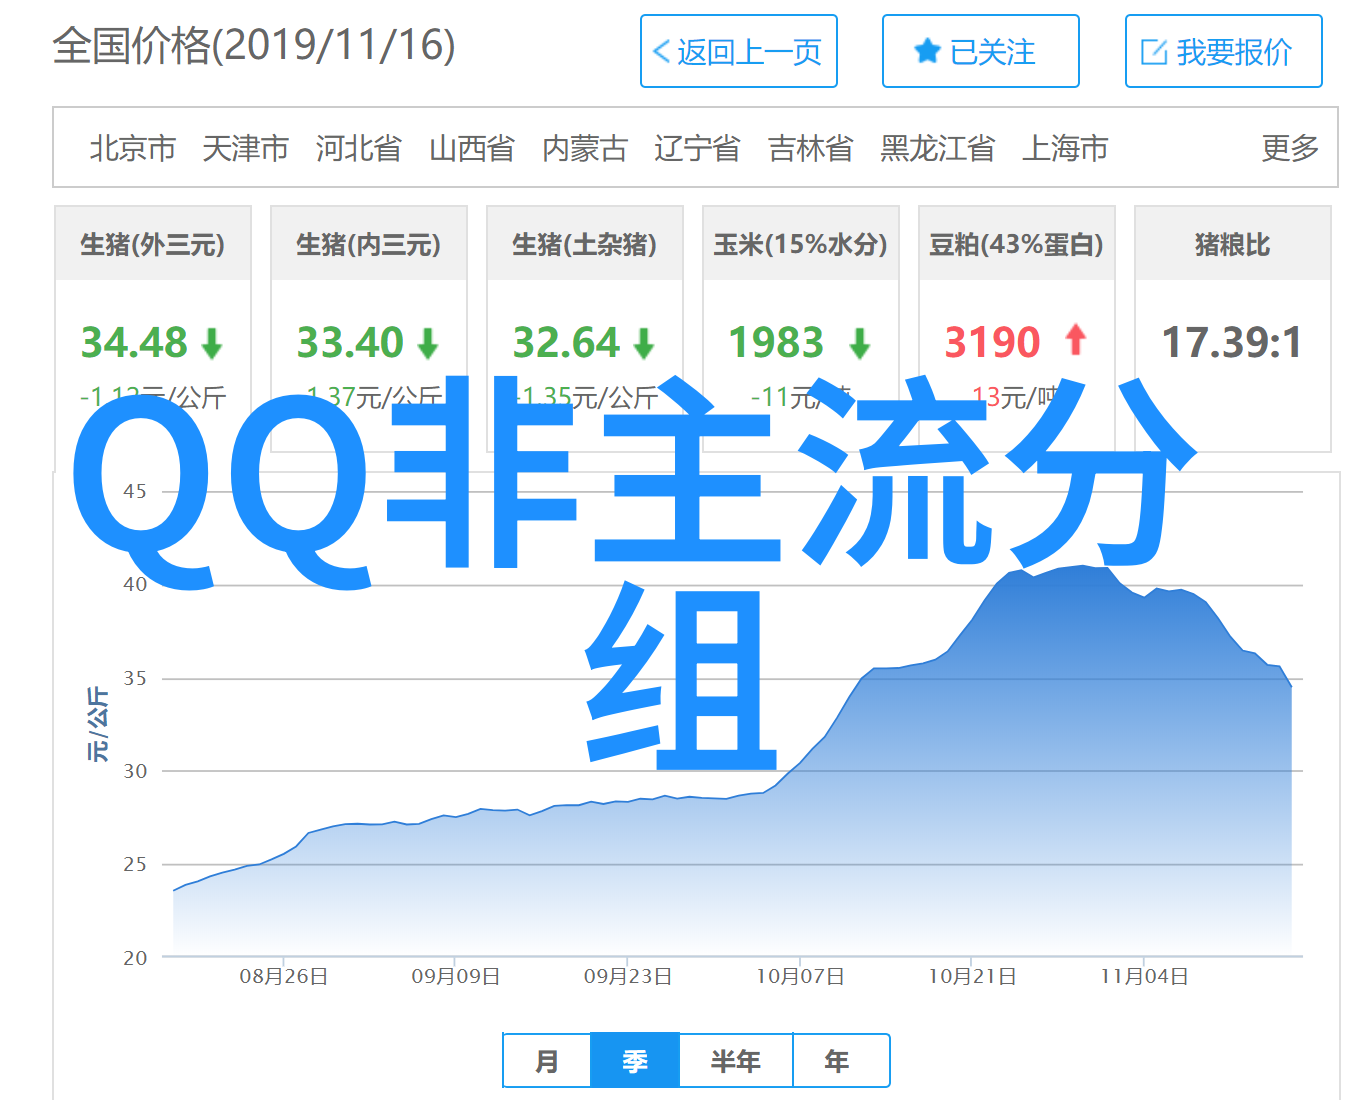Click the back chevron in 返回上一页
Screen dimensions: 1360x1100
coord(661,52)
